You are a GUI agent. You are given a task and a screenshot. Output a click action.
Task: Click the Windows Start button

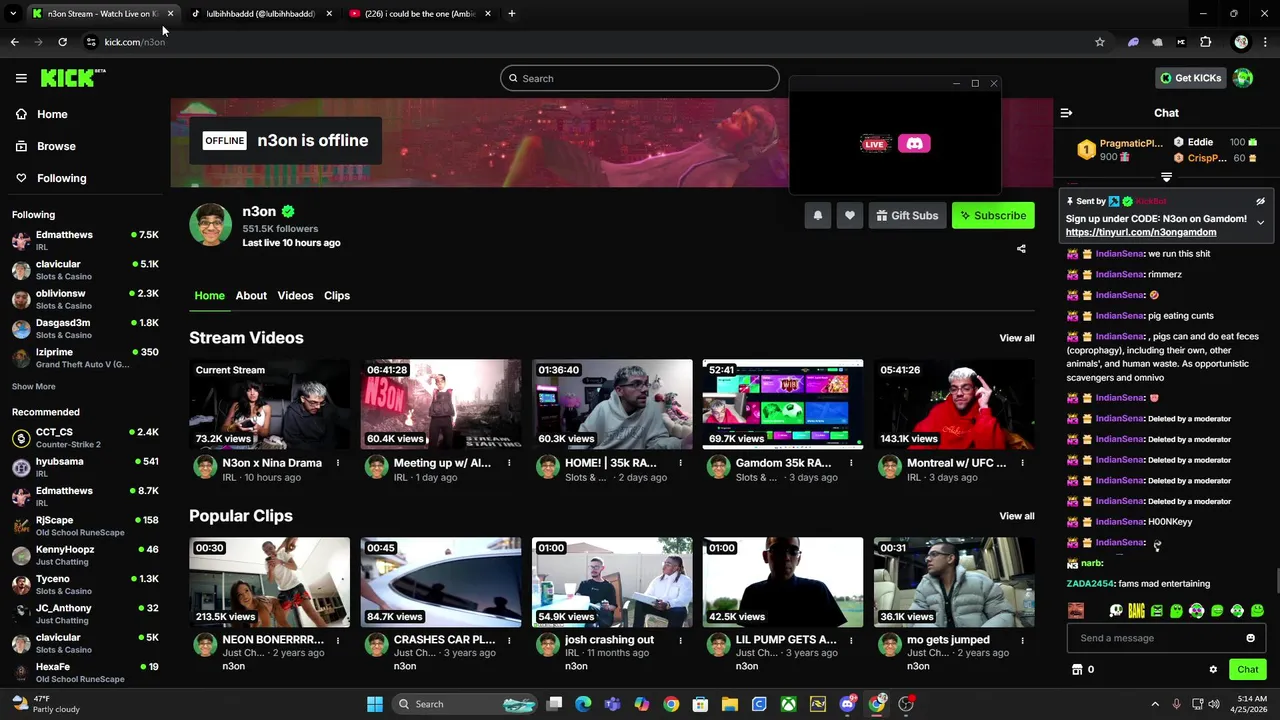coord(375,704)
